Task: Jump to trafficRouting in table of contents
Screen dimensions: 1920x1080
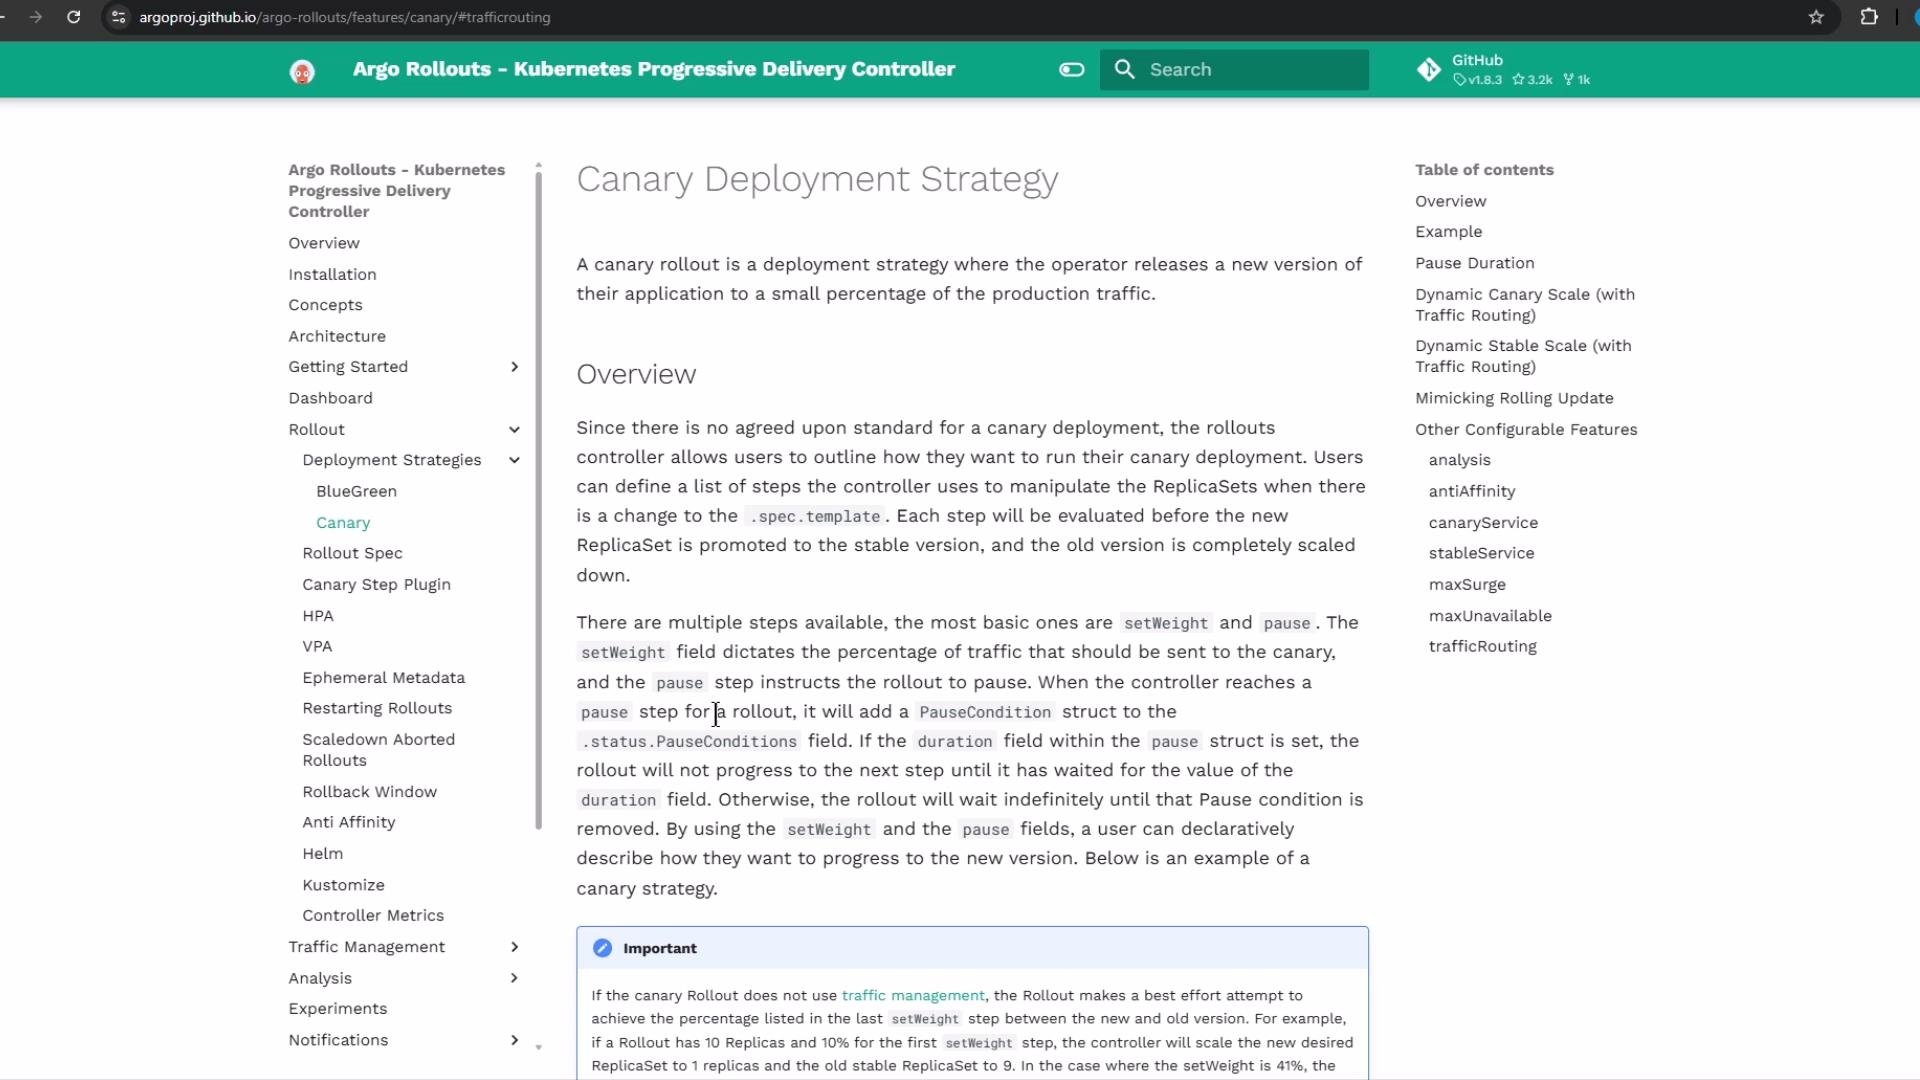Action: (x=1482, y=646)
